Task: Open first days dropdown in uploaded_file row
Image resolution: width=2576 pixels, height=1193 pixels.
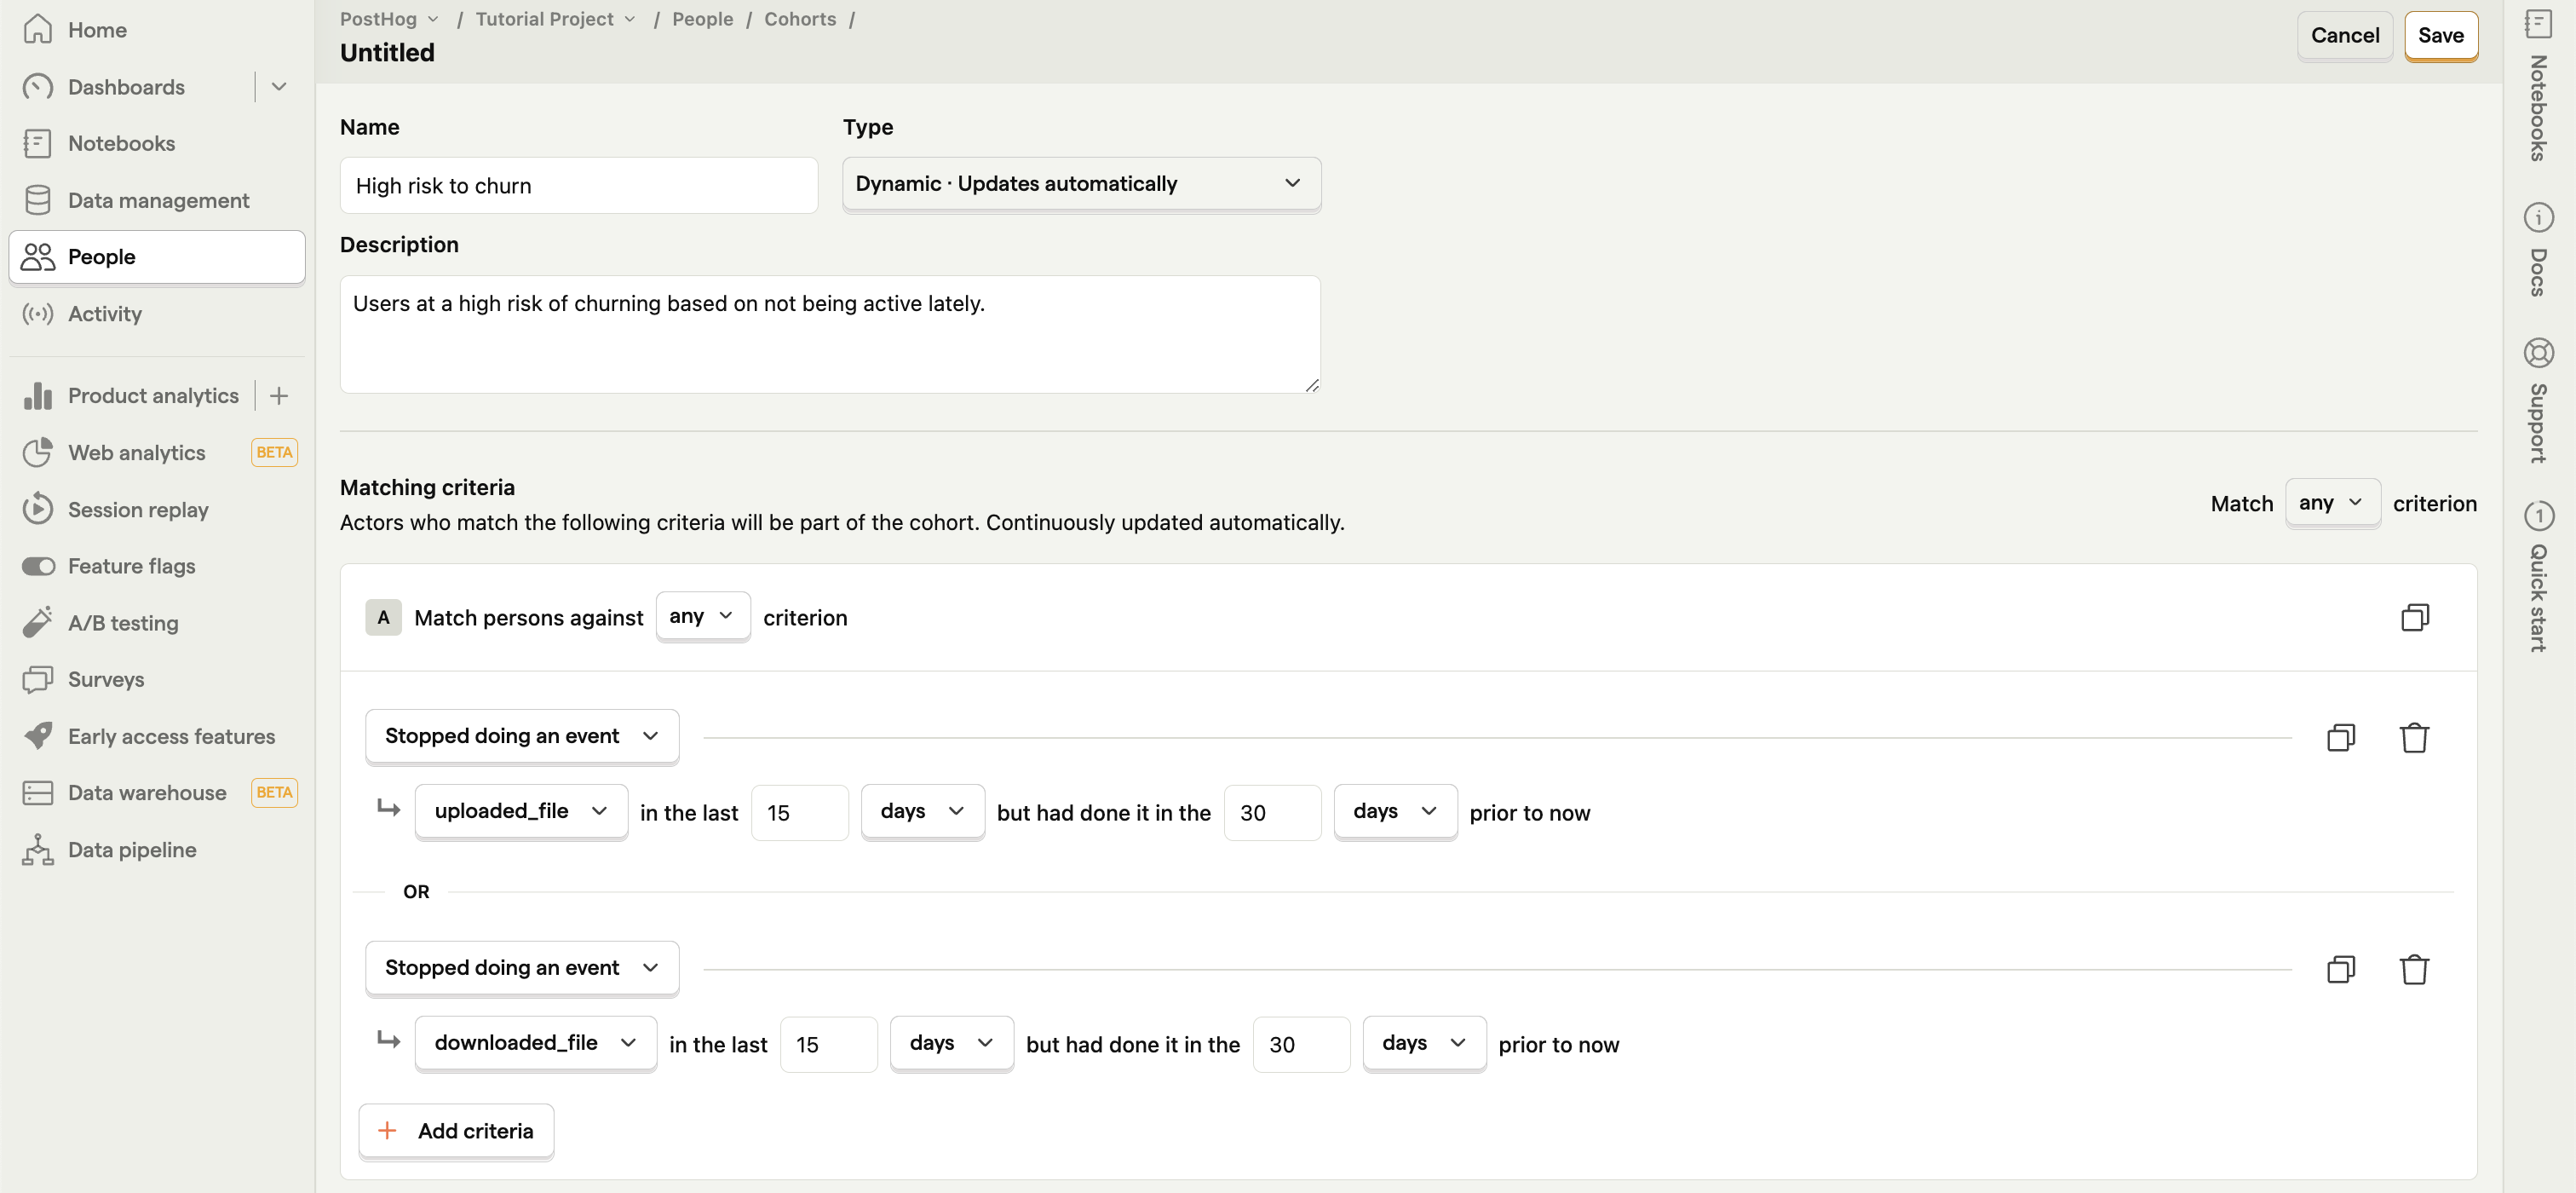Action: (x=922, y=811)
